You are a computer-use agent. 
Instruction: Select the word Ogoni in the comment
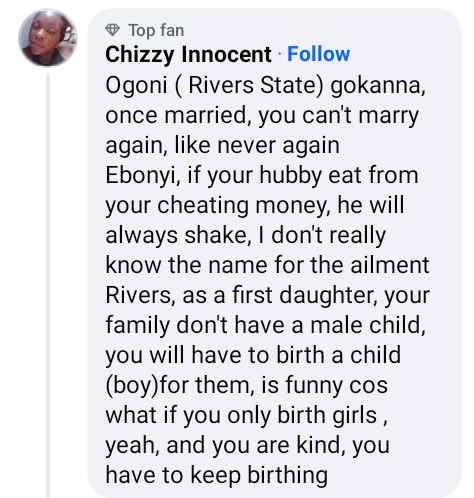pos(136,85)
